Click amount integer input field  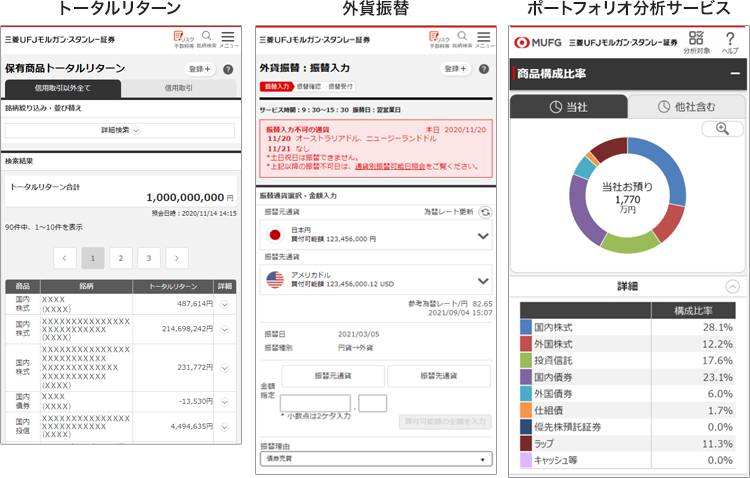coord(315,403)
